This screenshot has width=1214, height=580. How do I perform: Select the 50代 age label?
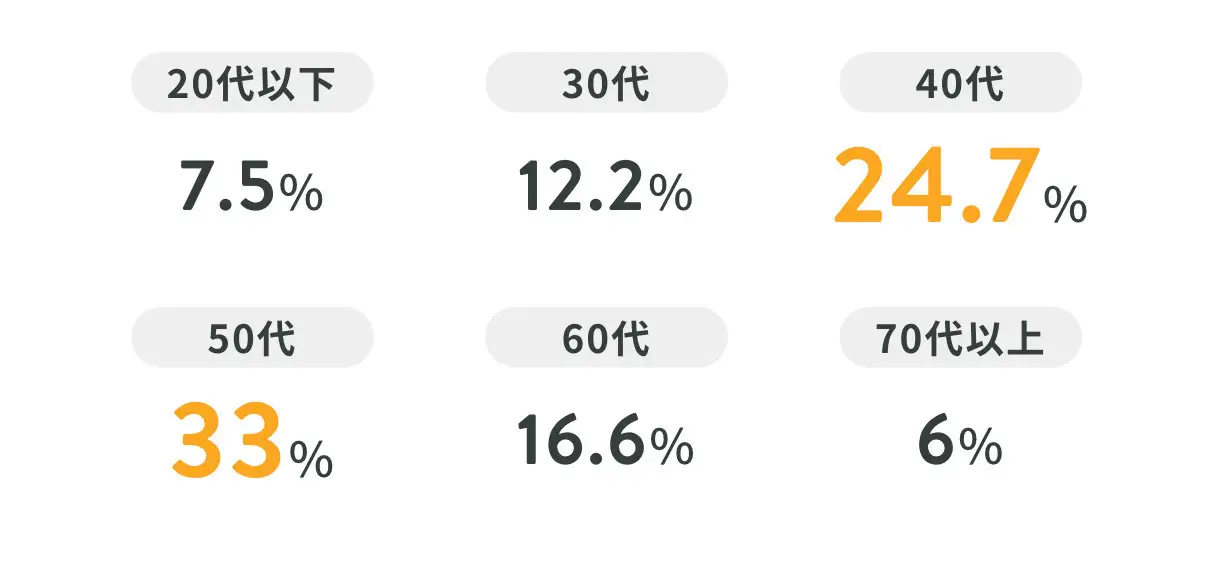point(252,338)
